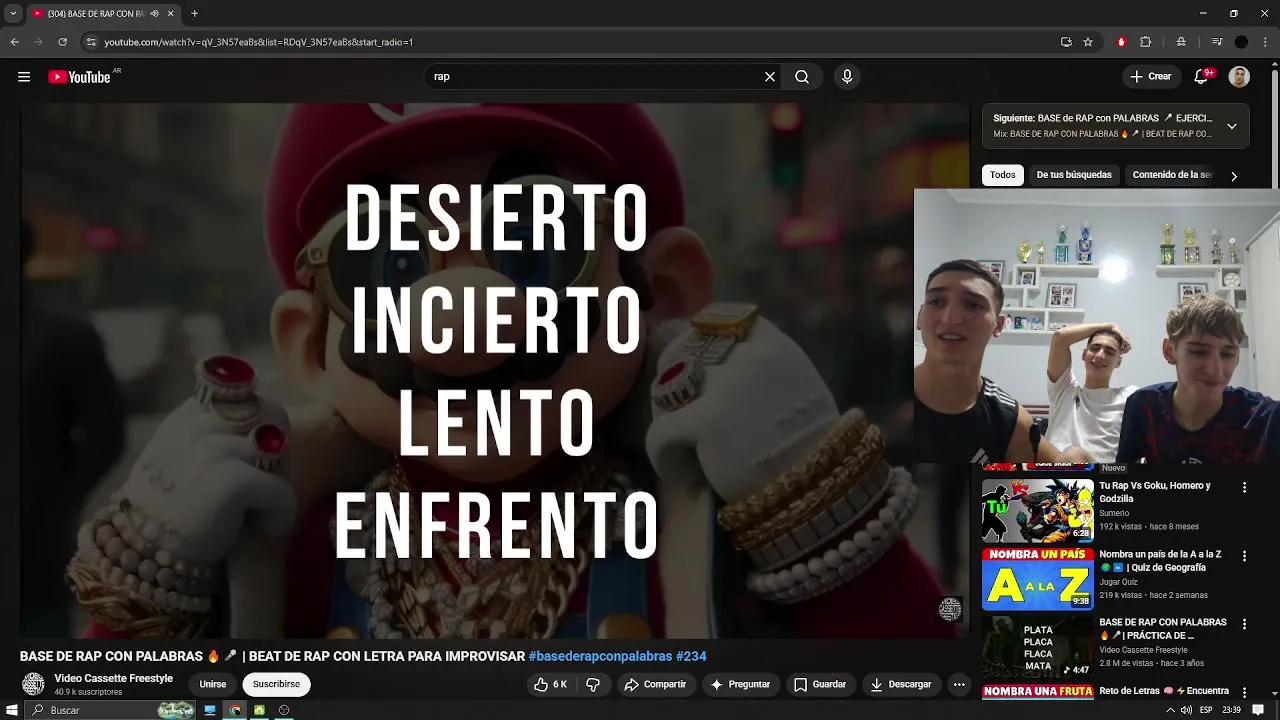Screen dimensions: 1280x720
Task: Select the Contenido de la serie chip
Action: pyautogui.click(x=1172, y=175)
